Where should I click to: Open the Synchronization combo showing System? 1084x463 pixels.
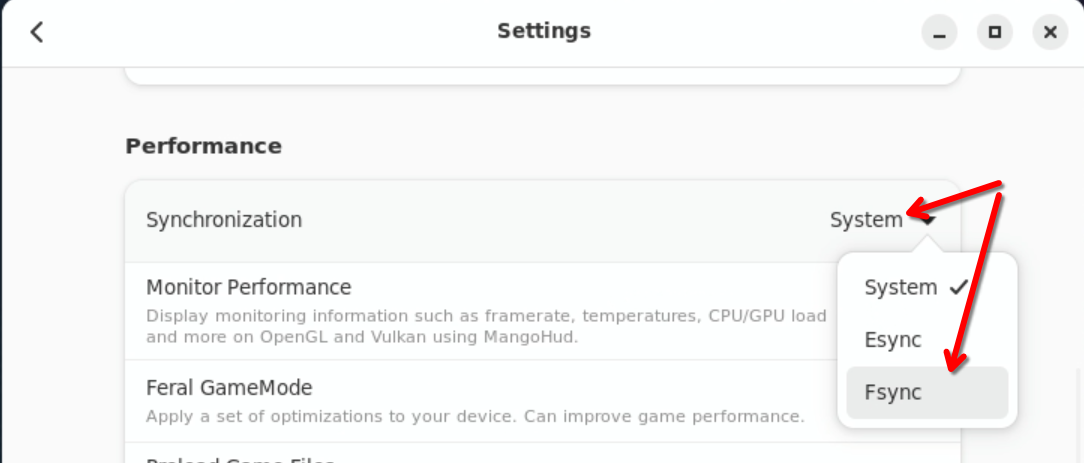point(866,220)
